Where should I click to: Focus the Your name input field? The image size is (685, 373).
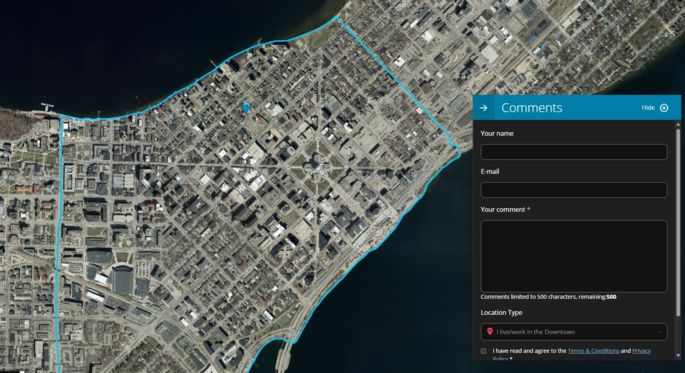574,152
